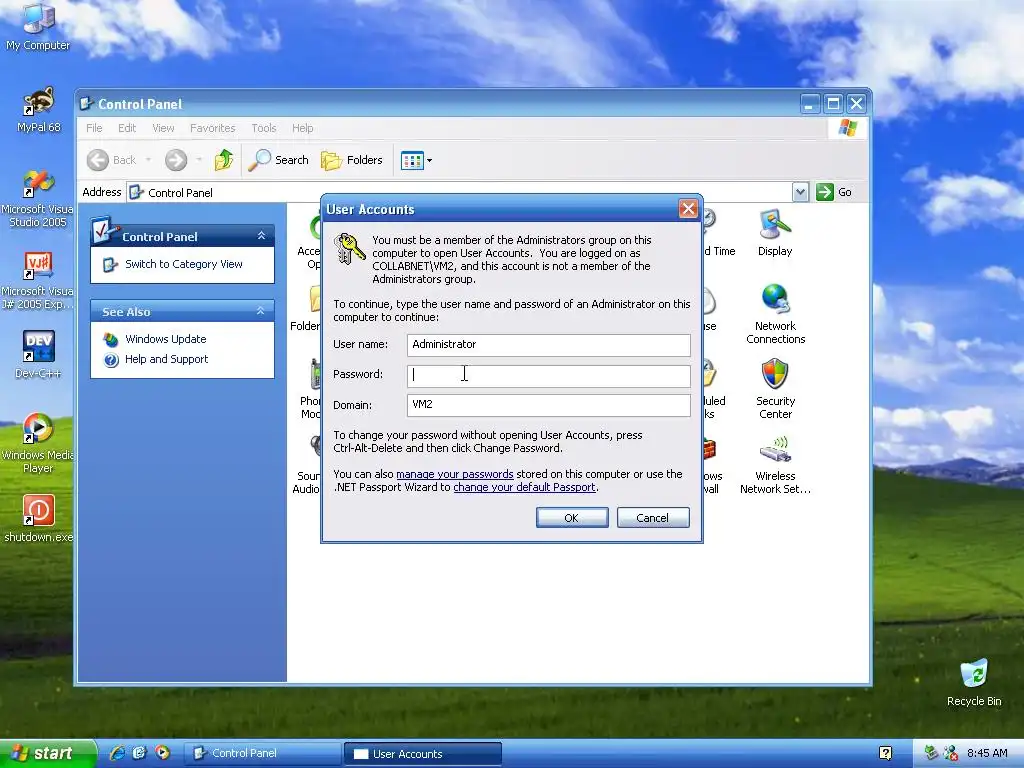1024x768 pixels.
Task: Open the File menu
Action: (x=94, y=128)
